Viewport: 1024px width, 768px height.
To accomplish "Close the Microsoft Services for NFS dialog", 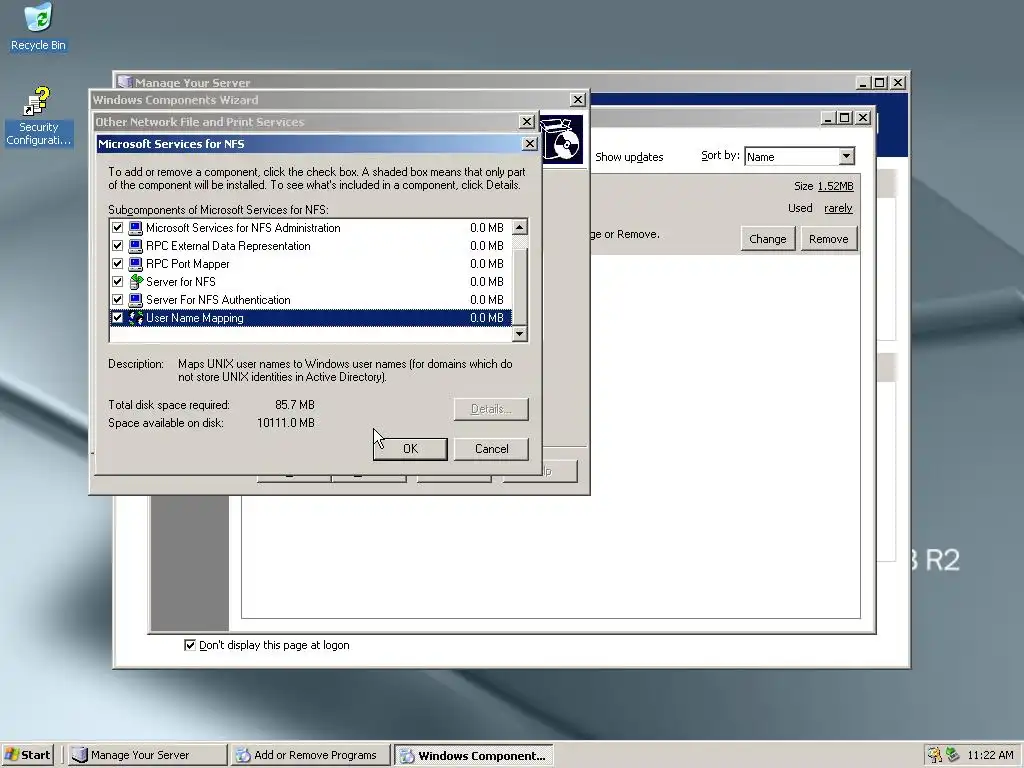I will coord(530,144).
